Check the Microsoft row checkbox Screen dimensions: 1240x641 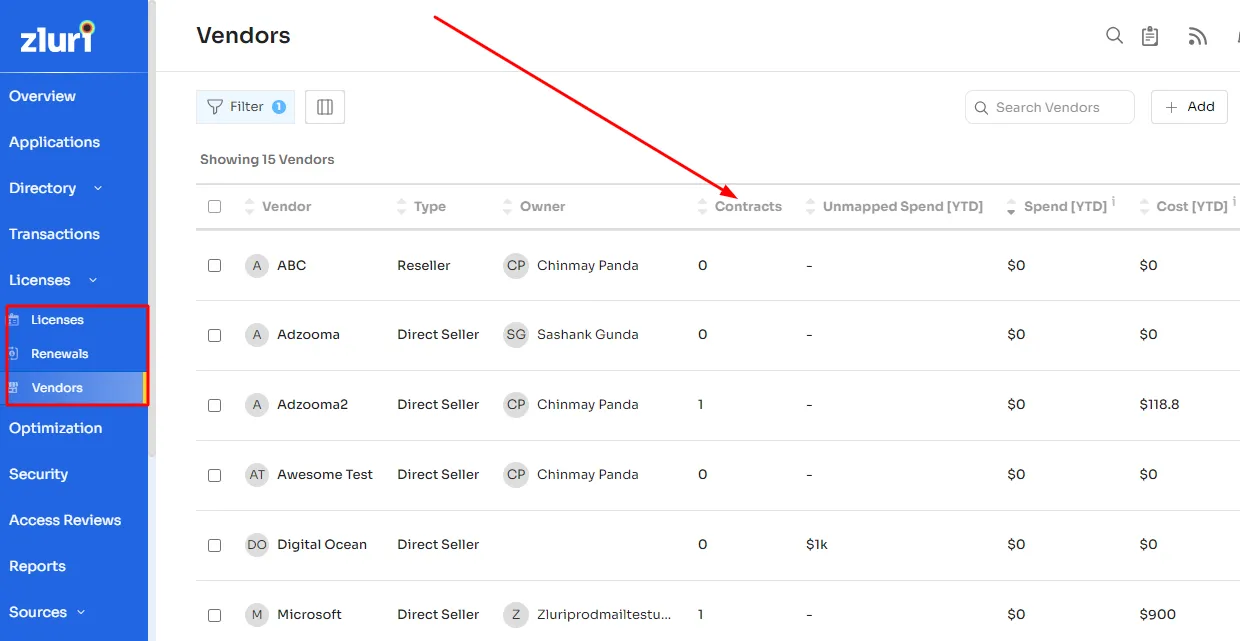[x=214, y=616]
